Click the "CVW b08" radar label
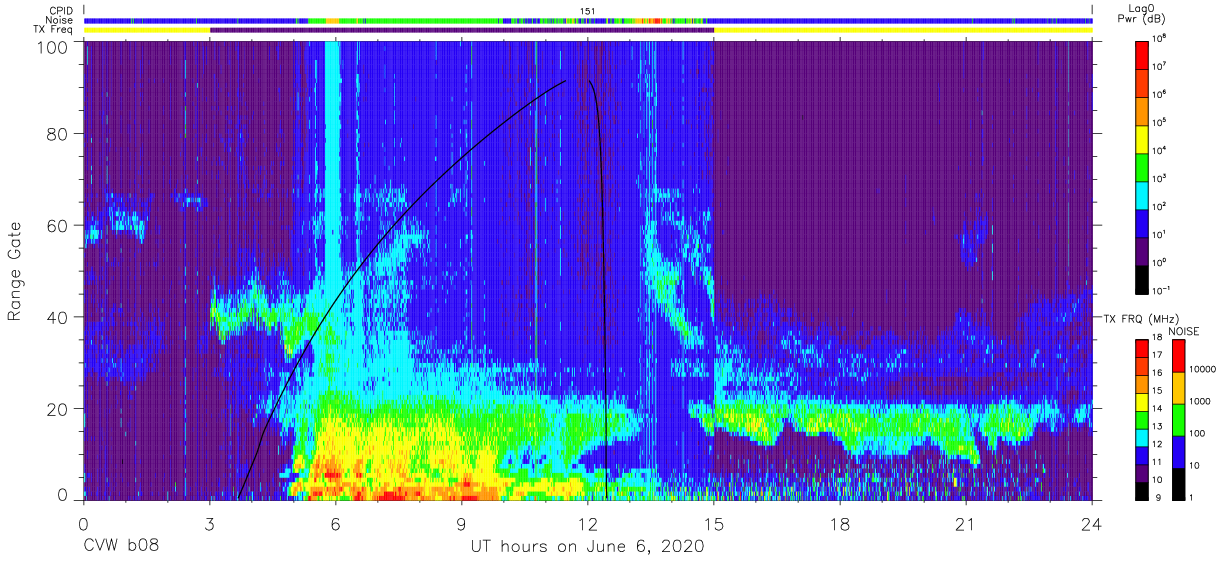Viewport: 1228px width, 567px height. click(120, 547)
